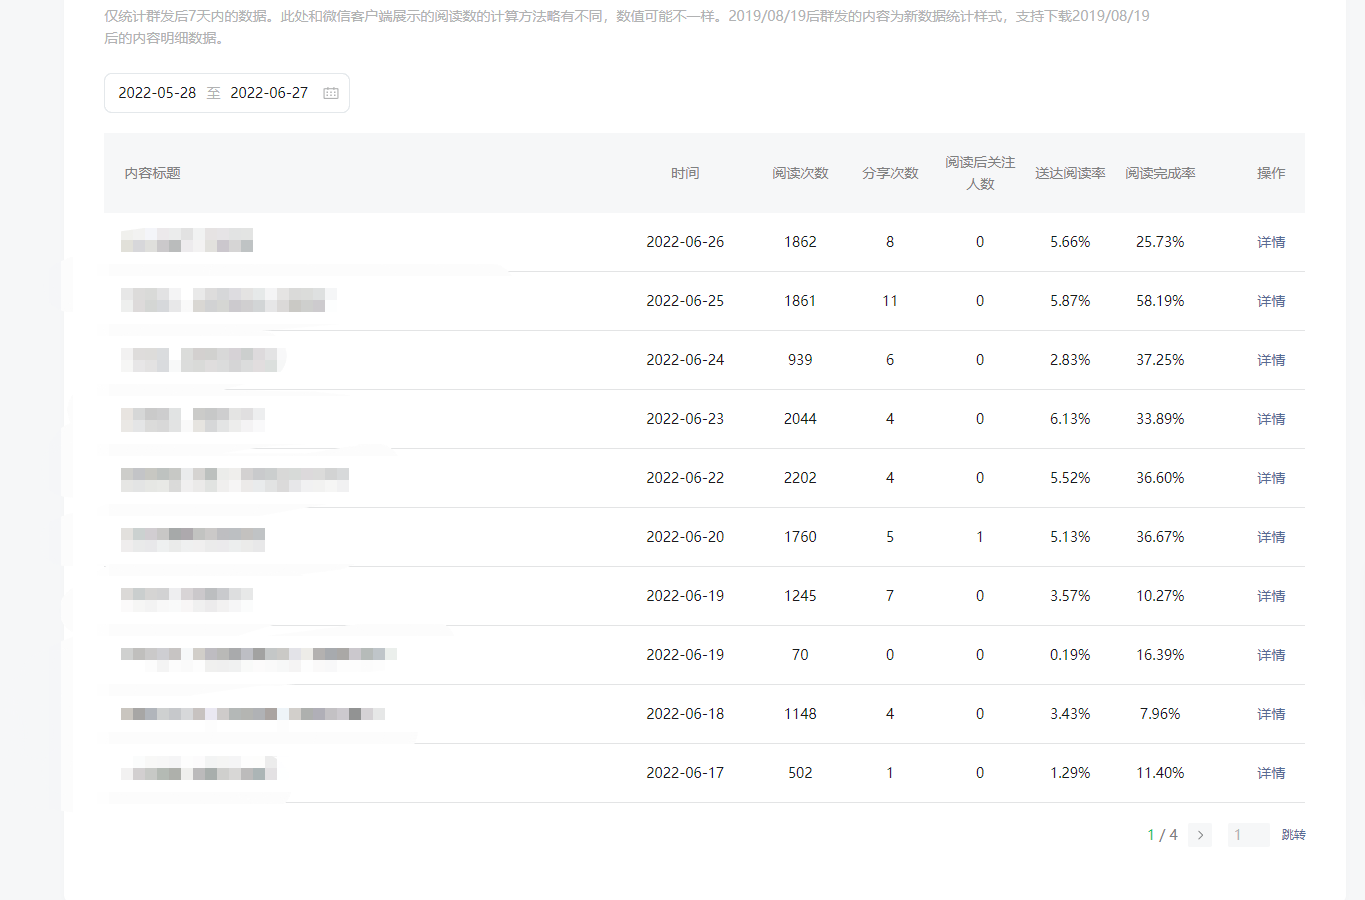Click the 阅读次数 column header
This screenshot has width=1365, height=900.
[800, 173]
